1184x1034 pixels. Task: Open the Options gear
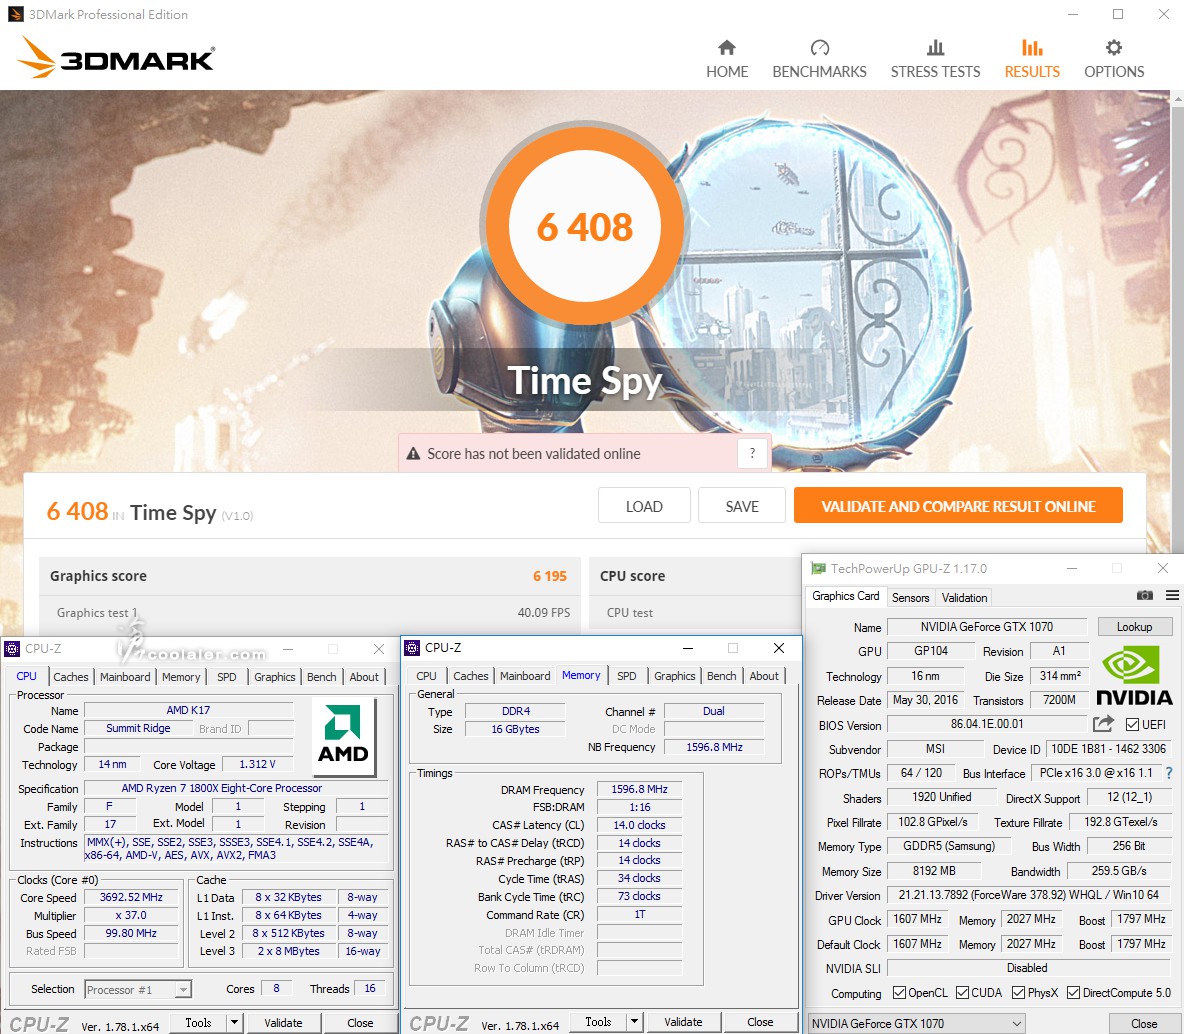coord(1114,59)
